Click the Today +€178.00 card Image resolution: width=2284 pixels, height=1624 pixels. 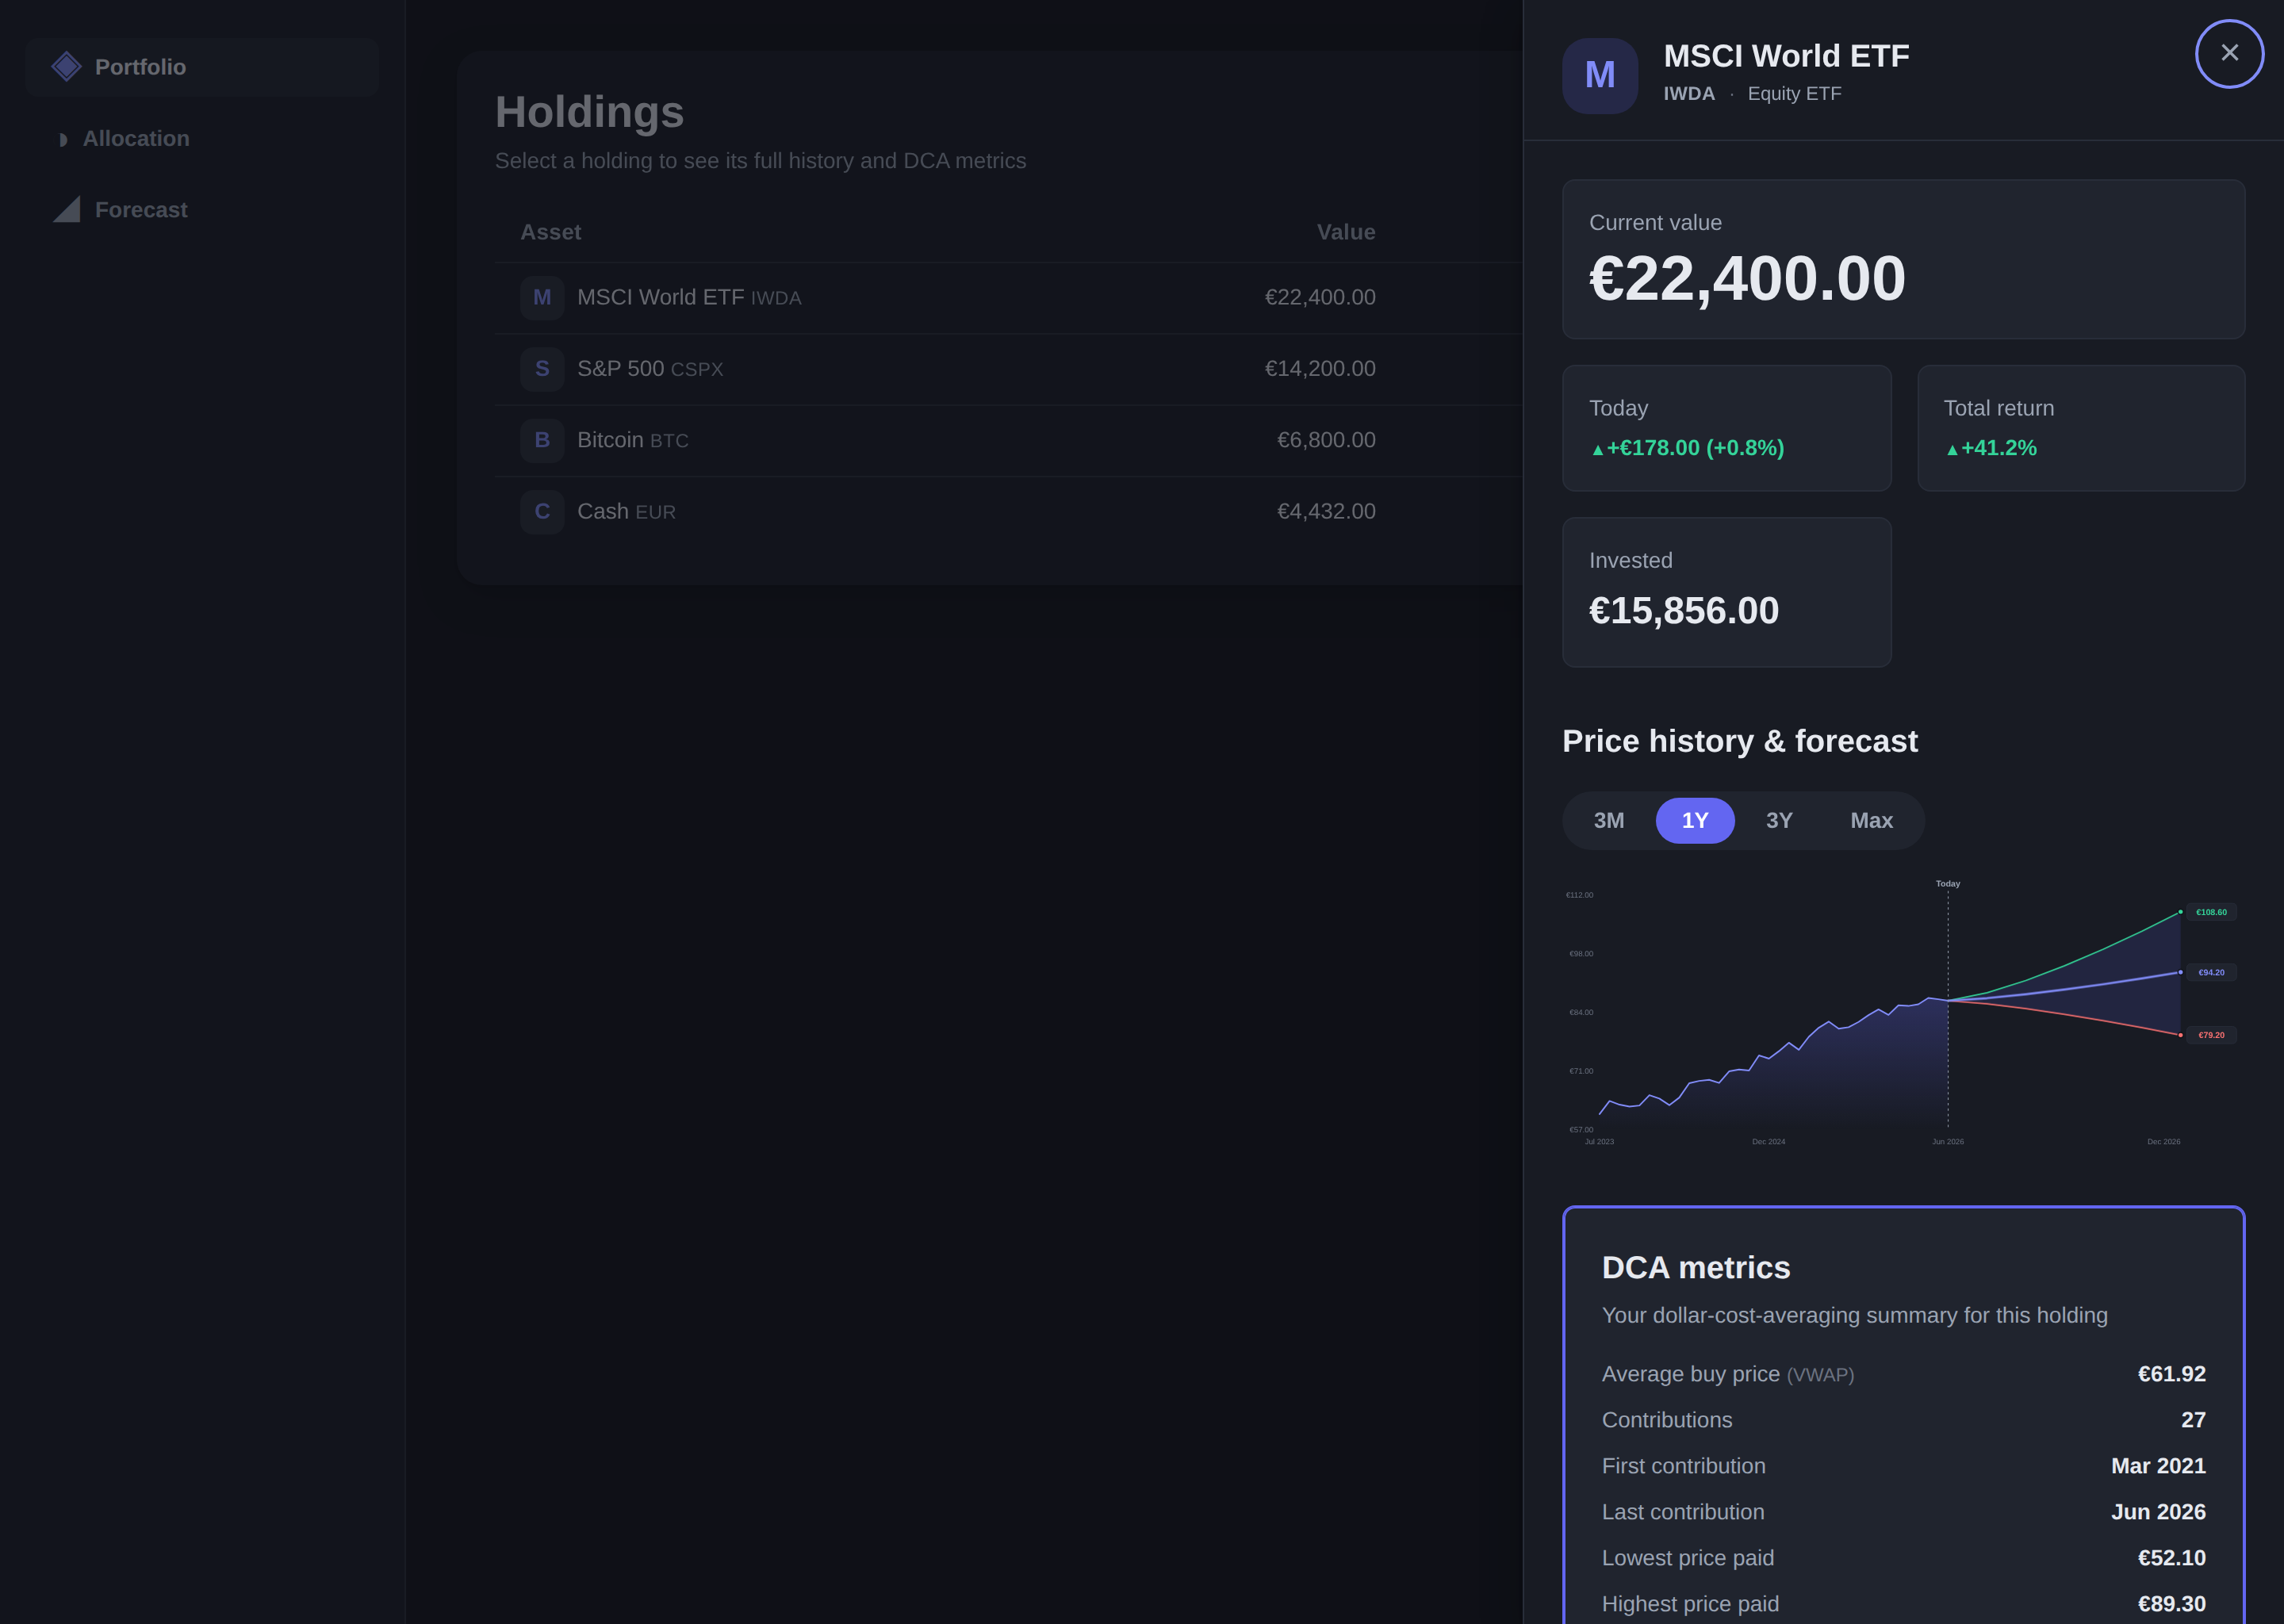[x=1726, y=428]
